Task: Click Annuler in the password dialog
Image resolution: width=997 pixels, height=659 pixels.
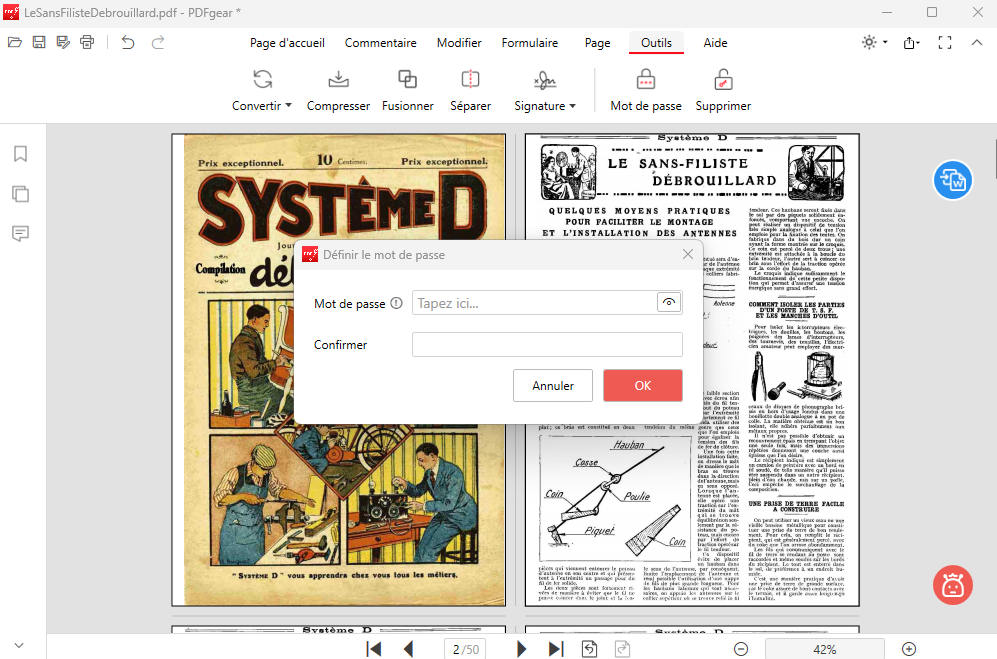Action: point(553,385)
